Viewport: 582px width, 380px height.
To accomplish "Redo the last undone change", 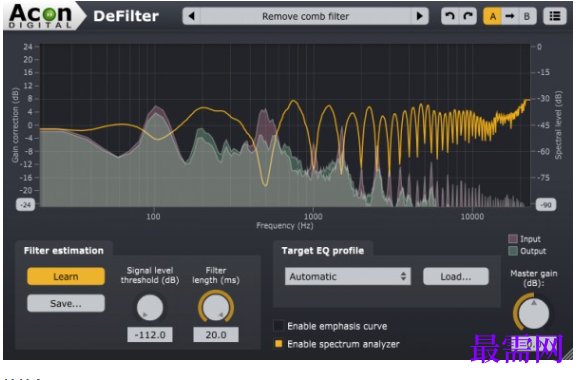I will click(468, 16).
